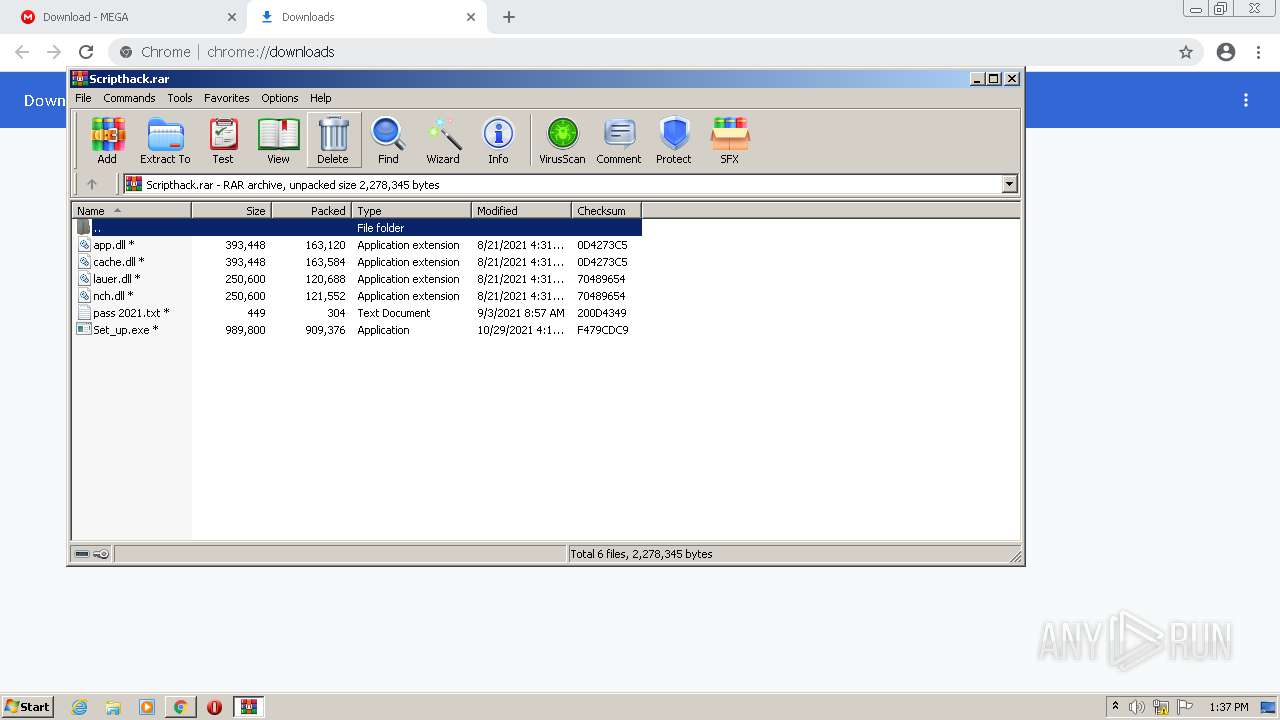Open the Favorites menu
The image size is (1280, 720).
227,98
